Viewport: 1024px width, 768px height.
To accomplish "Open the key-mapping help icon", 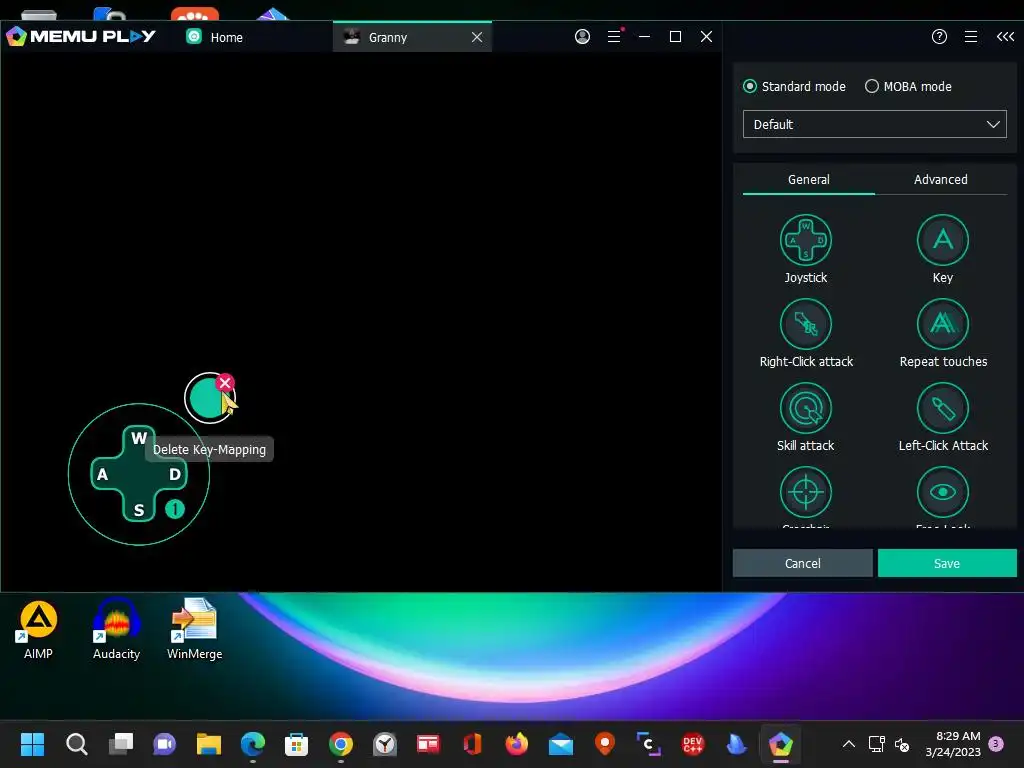I will click(939, 37).
